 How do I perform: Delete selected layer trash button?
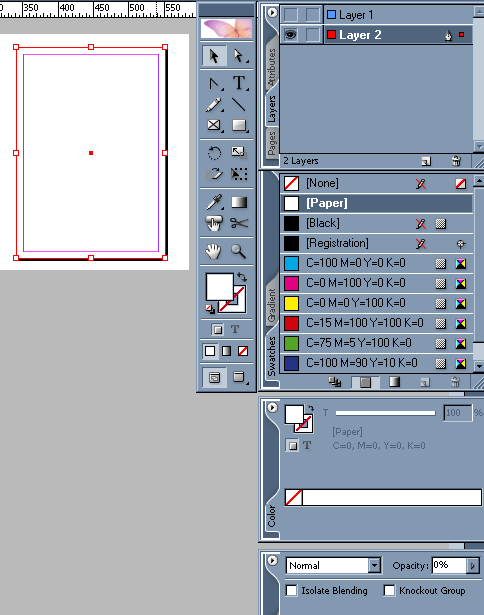pyautogui.click(x=456, y=161)
